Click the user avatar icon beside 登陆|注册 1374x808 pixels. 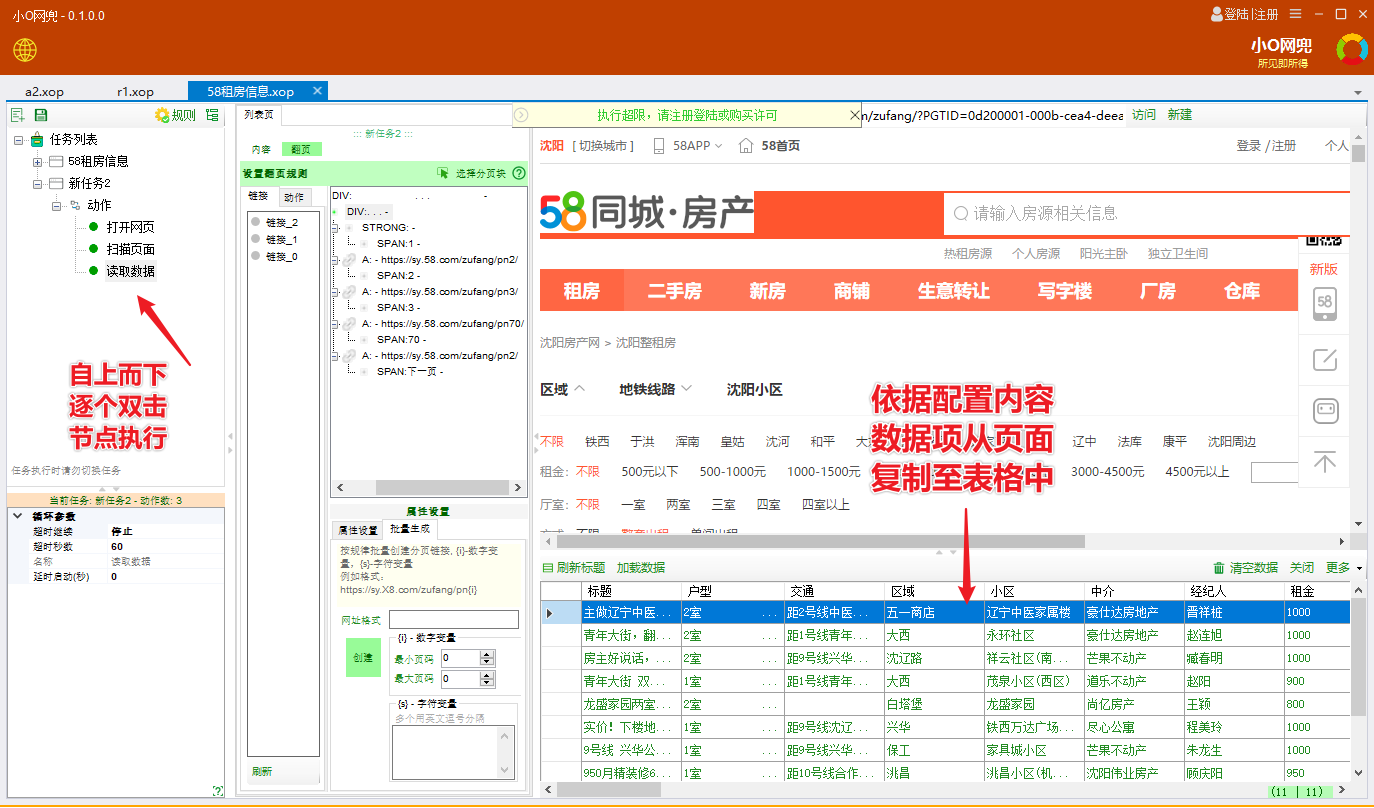point(1217,14)
